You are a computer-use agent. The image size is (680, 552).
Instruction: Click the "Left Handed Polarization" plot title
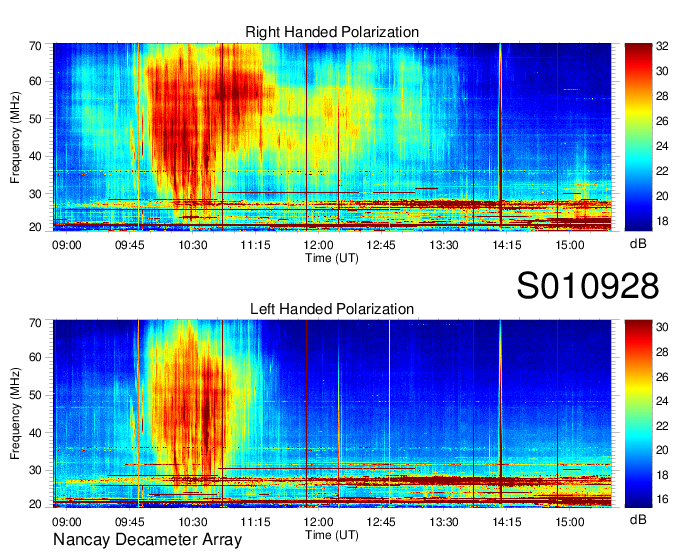tap(332, 309)
